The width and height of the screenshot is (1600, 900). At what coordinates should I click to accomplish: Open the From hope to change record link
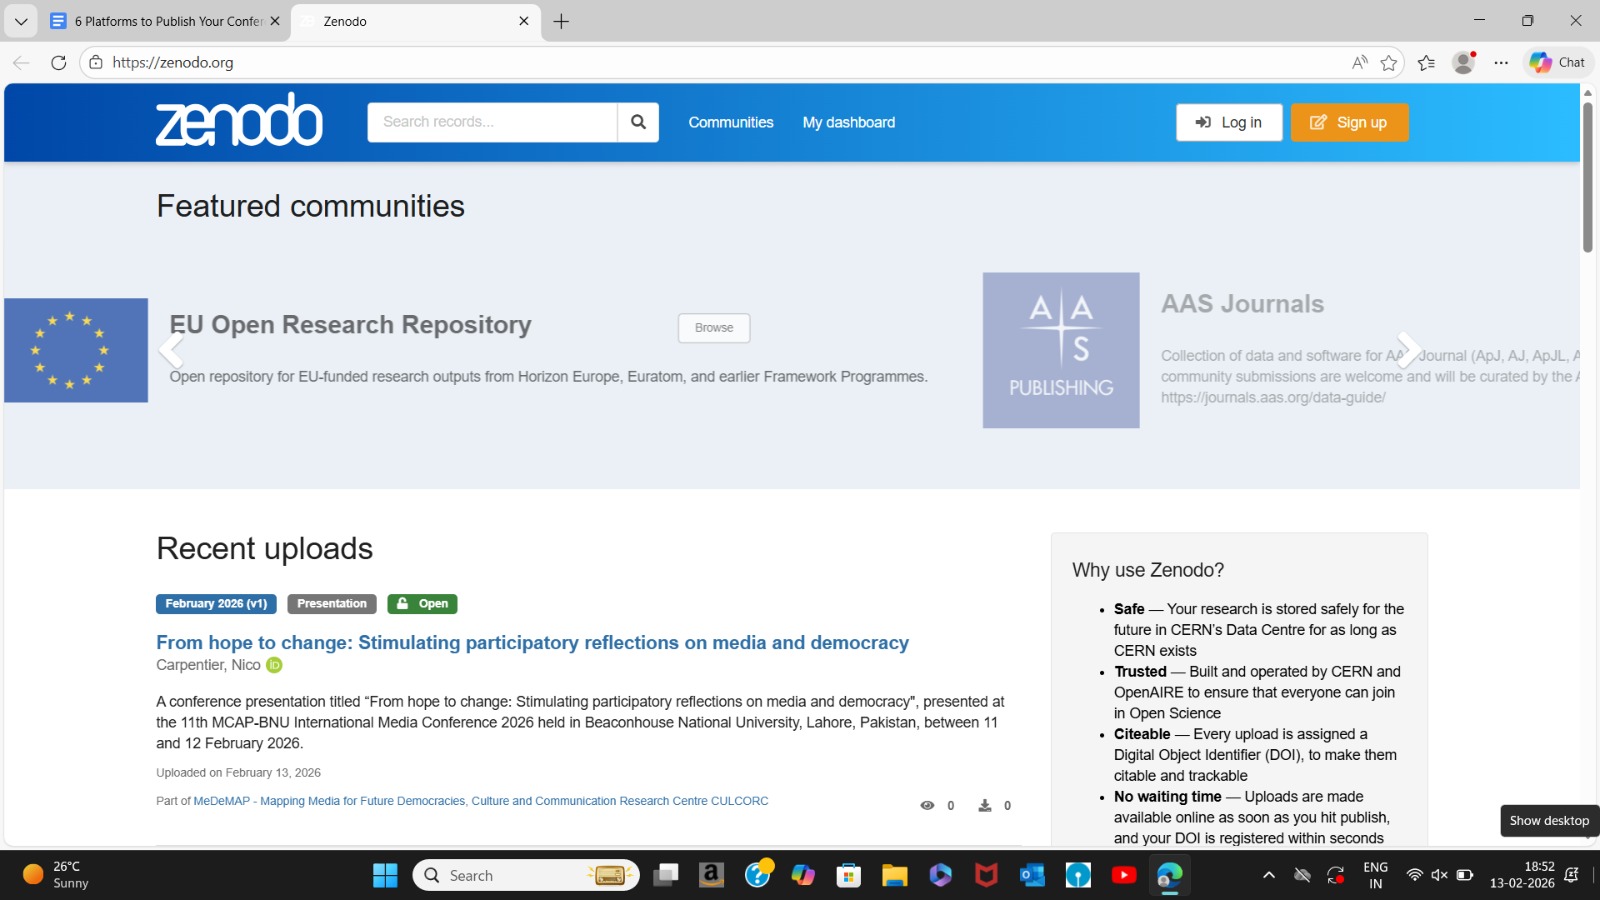pyautogui.click(x=532, y=642)
